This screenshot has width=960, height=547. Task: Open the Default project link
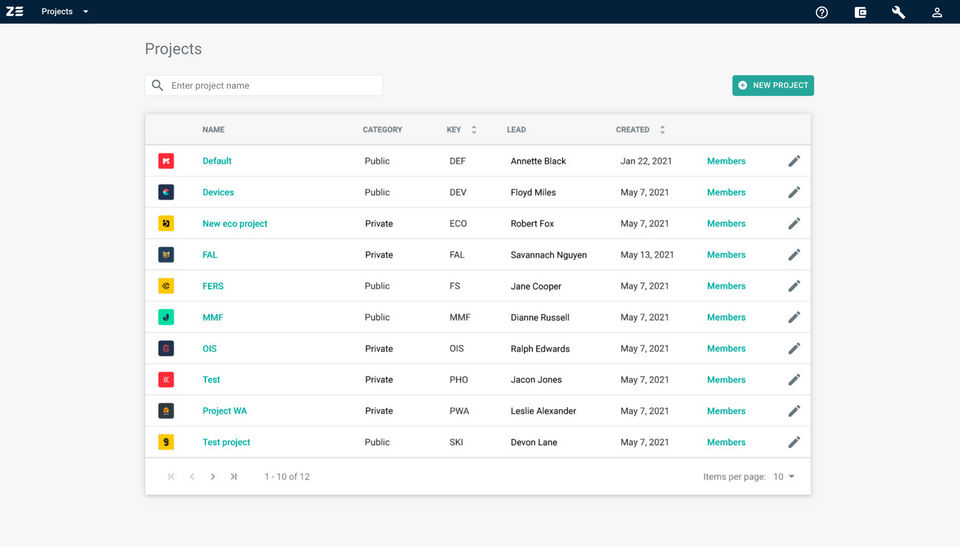click(217, 161)
